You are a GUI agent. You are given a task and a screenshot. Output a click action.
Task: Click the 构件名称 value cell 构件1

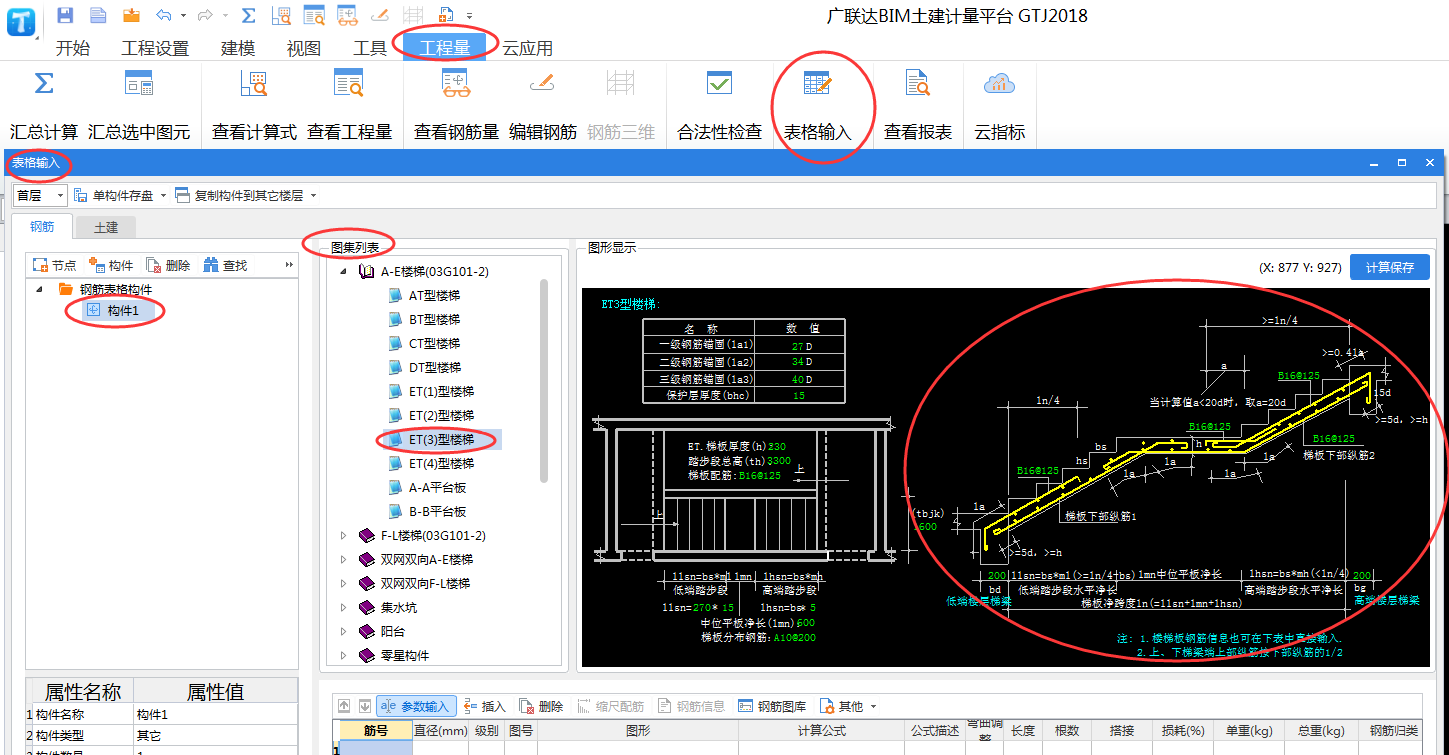(215, 715)
